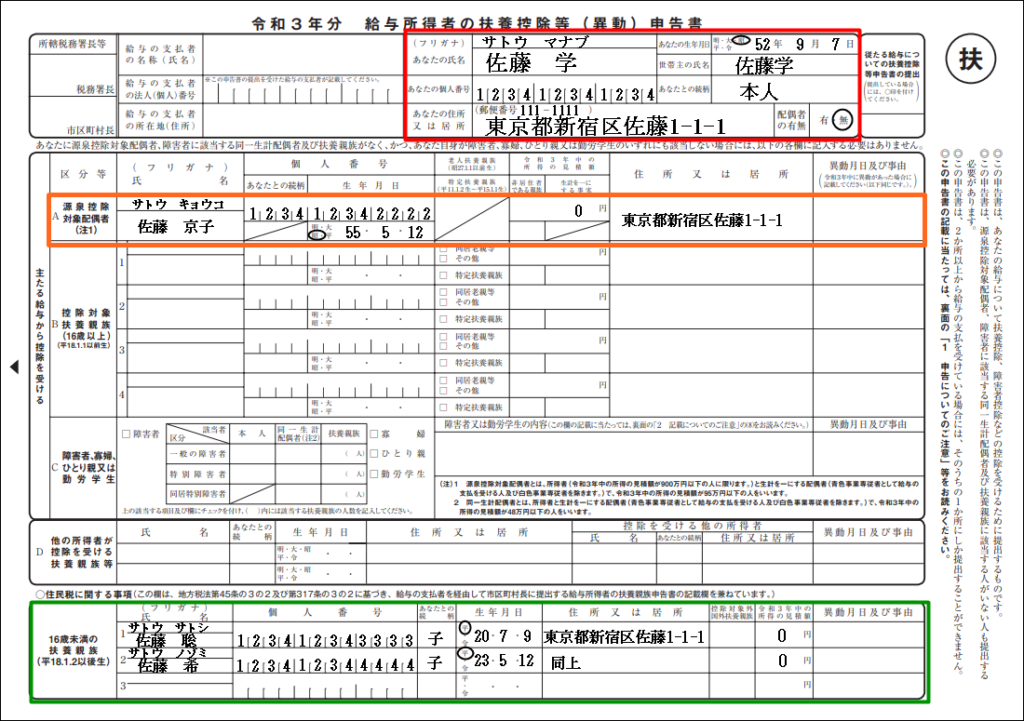
Task: Click the 一般の障害者 row label
Action: pyautogui.click(x=198, y=453)
